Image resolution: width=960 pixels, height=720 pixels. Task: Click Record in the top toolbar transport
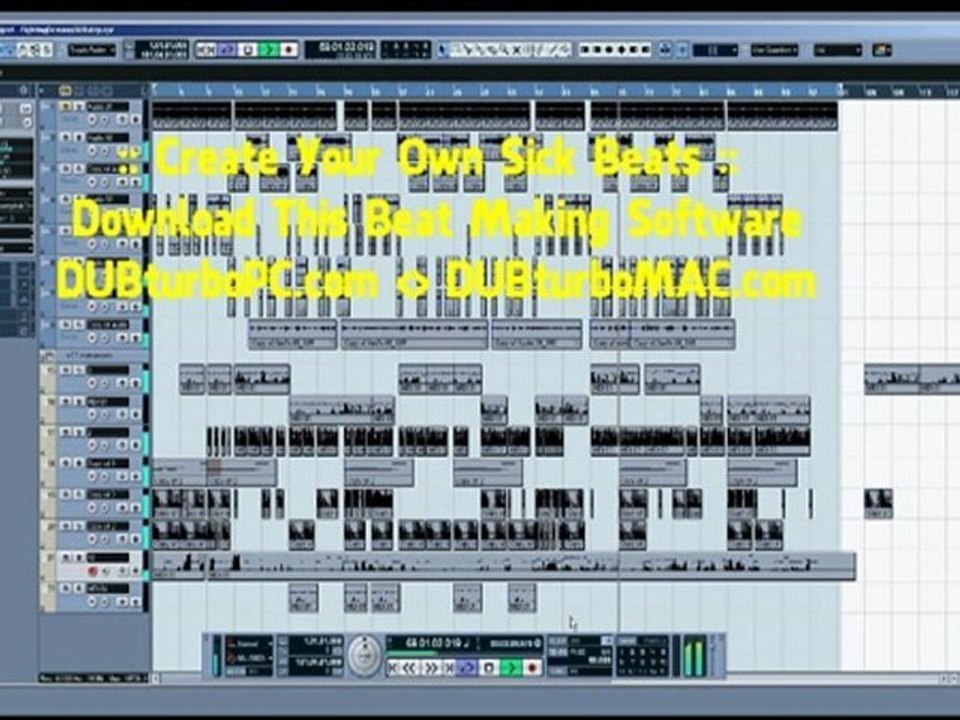[x=289, y=50]
